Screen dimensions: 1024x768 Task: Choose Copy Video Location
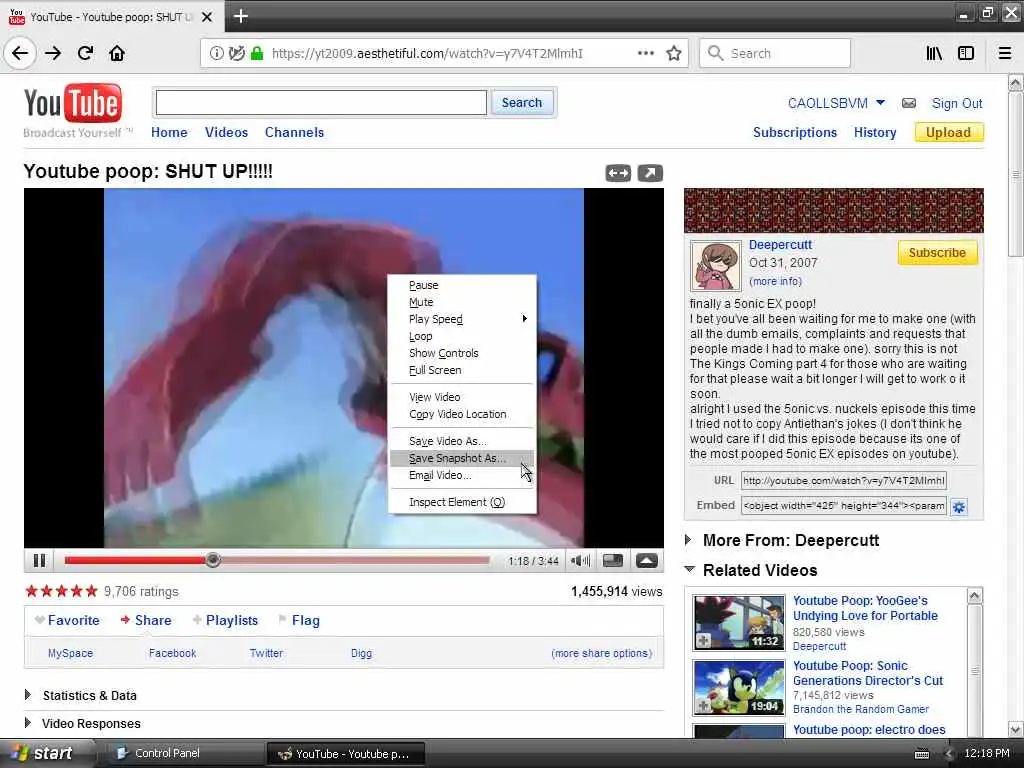462,415
